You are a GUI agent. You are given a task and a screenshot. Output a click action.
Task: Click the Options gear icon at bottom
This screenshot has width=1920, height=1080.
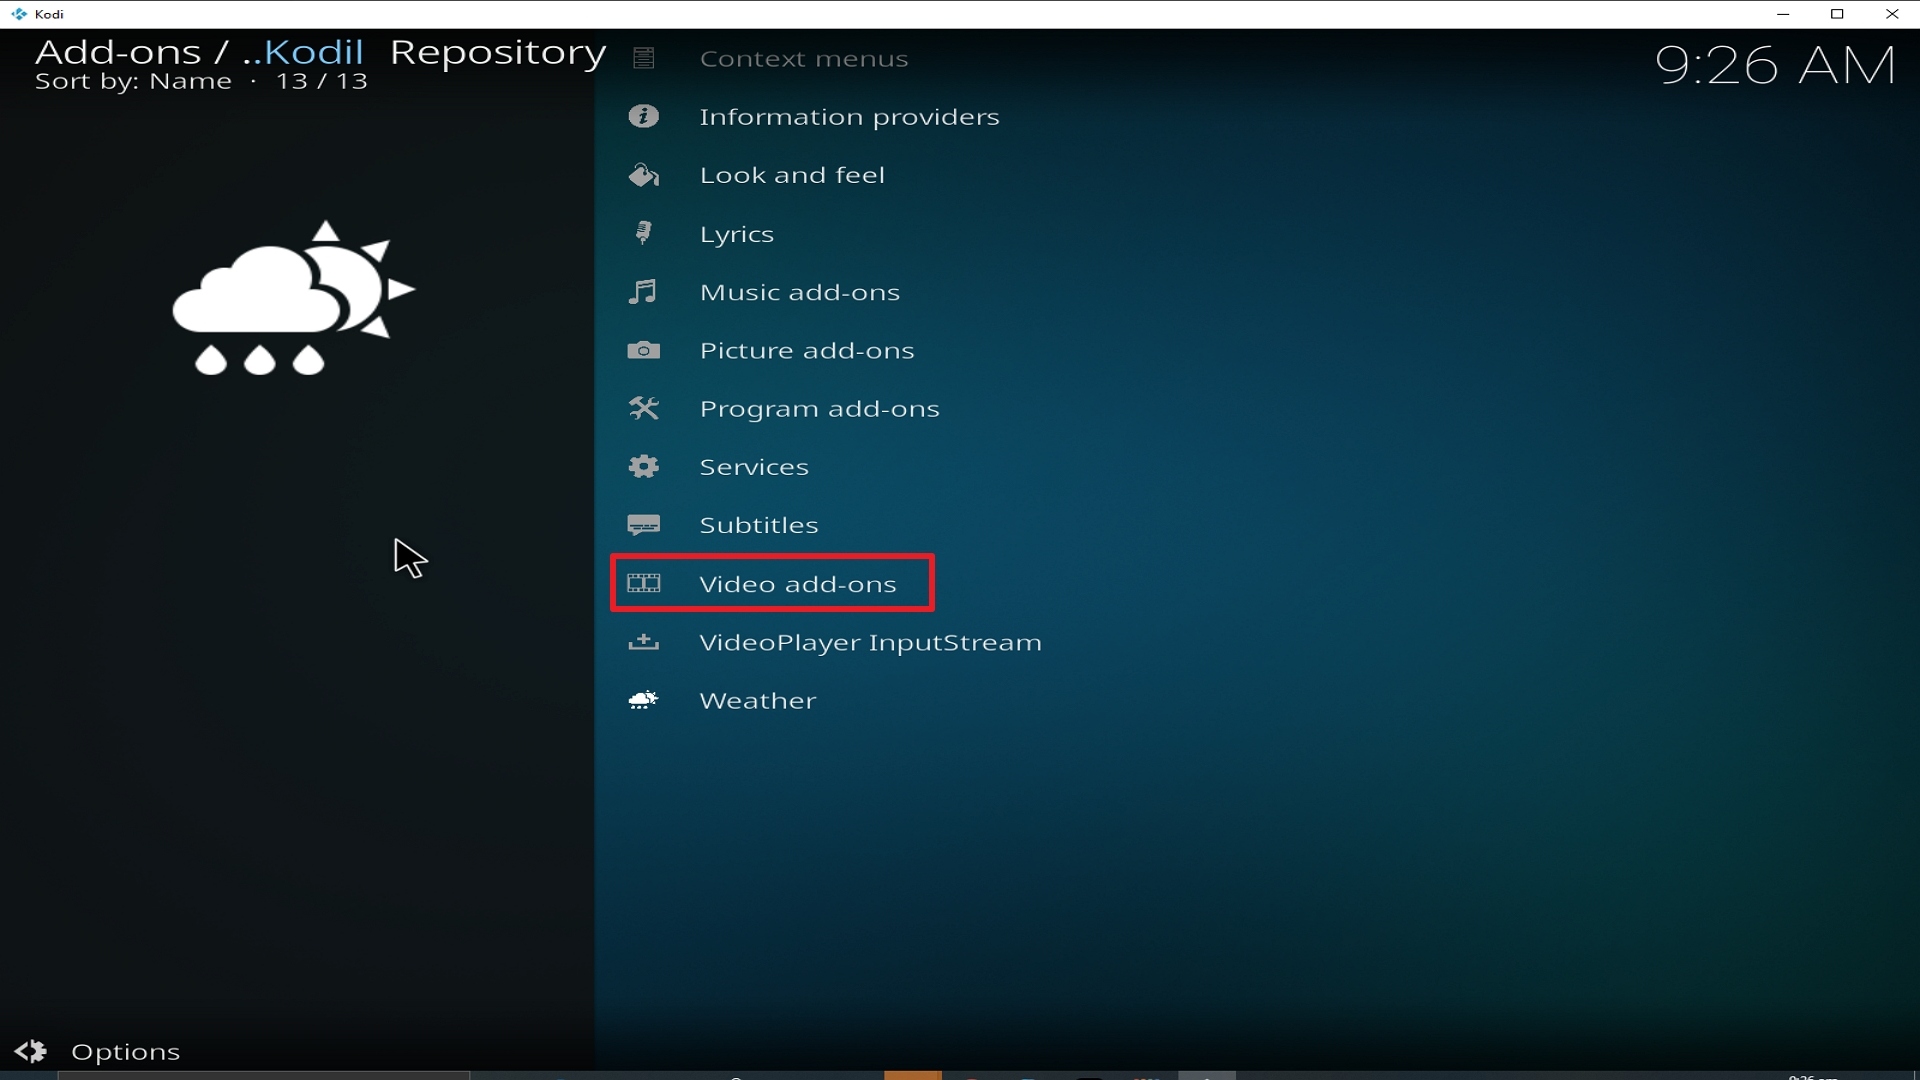(31, 1051)
